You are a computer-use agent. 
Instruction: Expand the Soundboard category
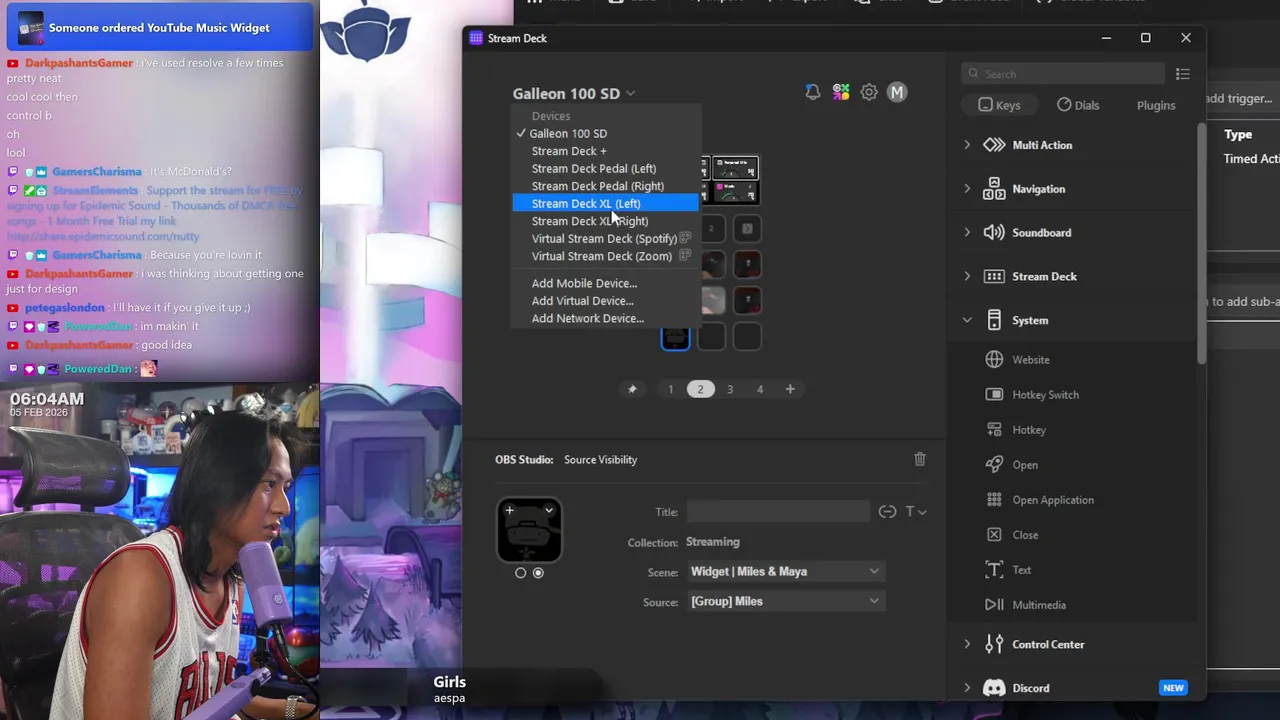coord(967,233)
